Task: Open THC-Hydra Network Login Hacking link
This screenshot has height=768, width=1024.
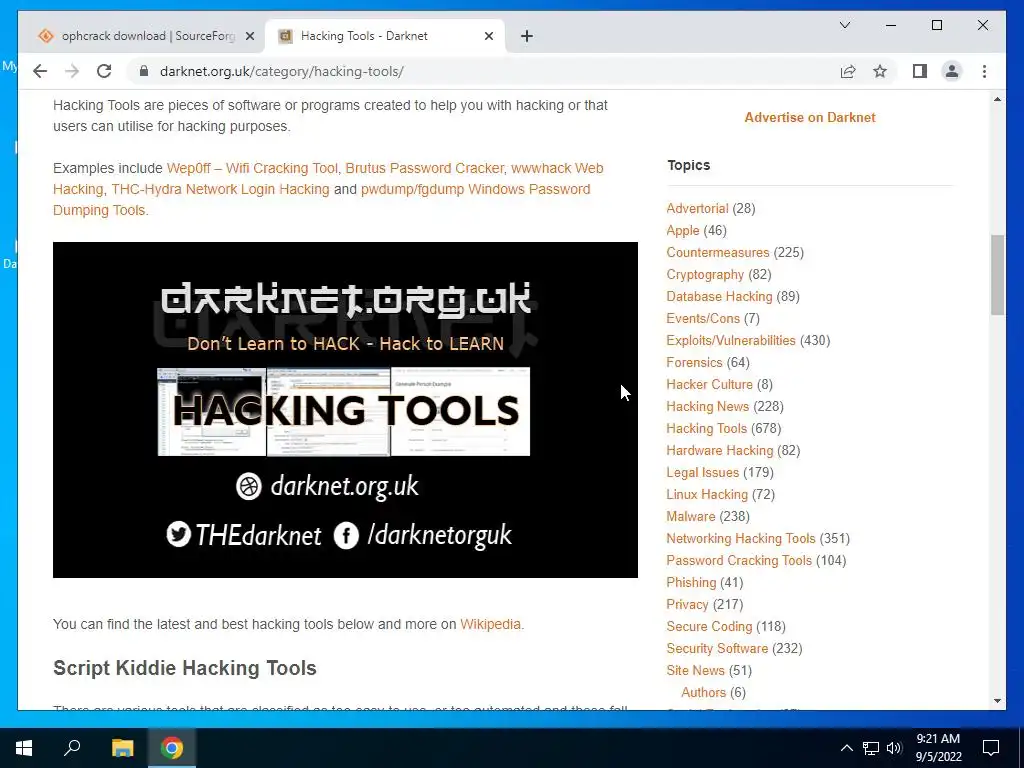Action: click(220, 189)
